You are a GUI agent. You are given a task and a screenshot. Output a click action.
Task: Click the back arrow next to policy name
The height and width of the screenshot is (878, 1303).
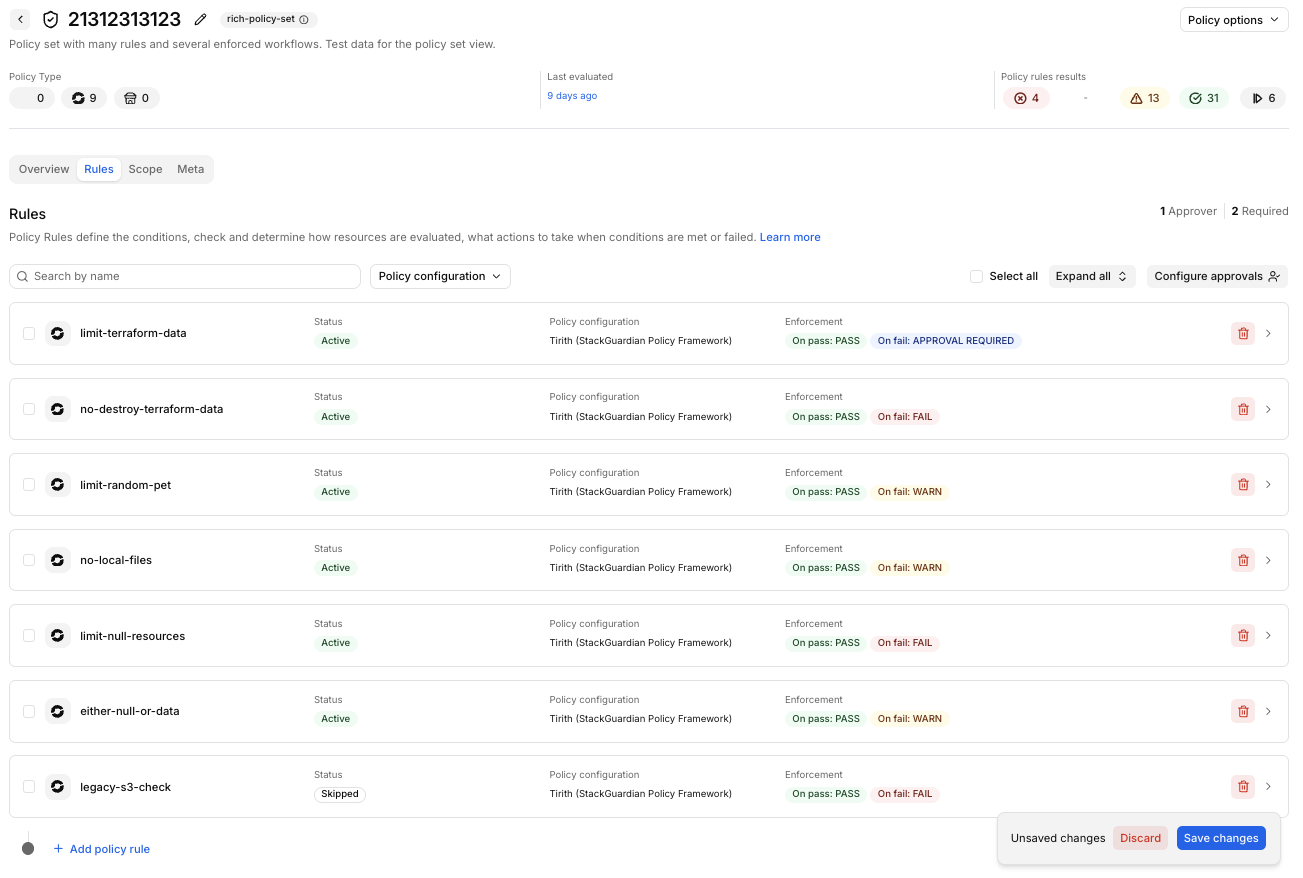pos(20,20)
